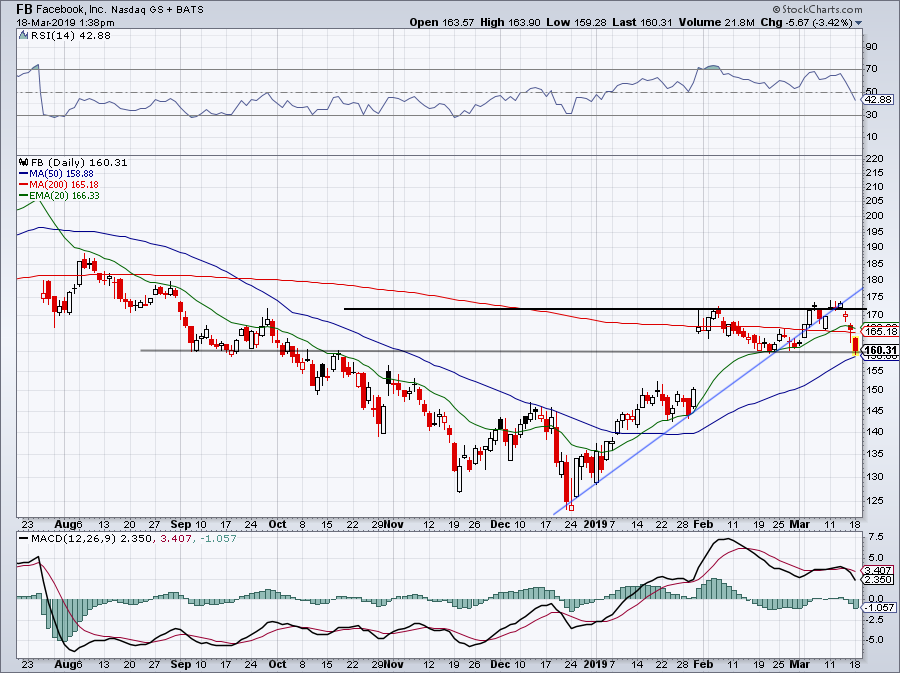This screenshot has width=900, height=673.
Task: Click the 42.88 value tag on RSI axis
Action: 879,100
